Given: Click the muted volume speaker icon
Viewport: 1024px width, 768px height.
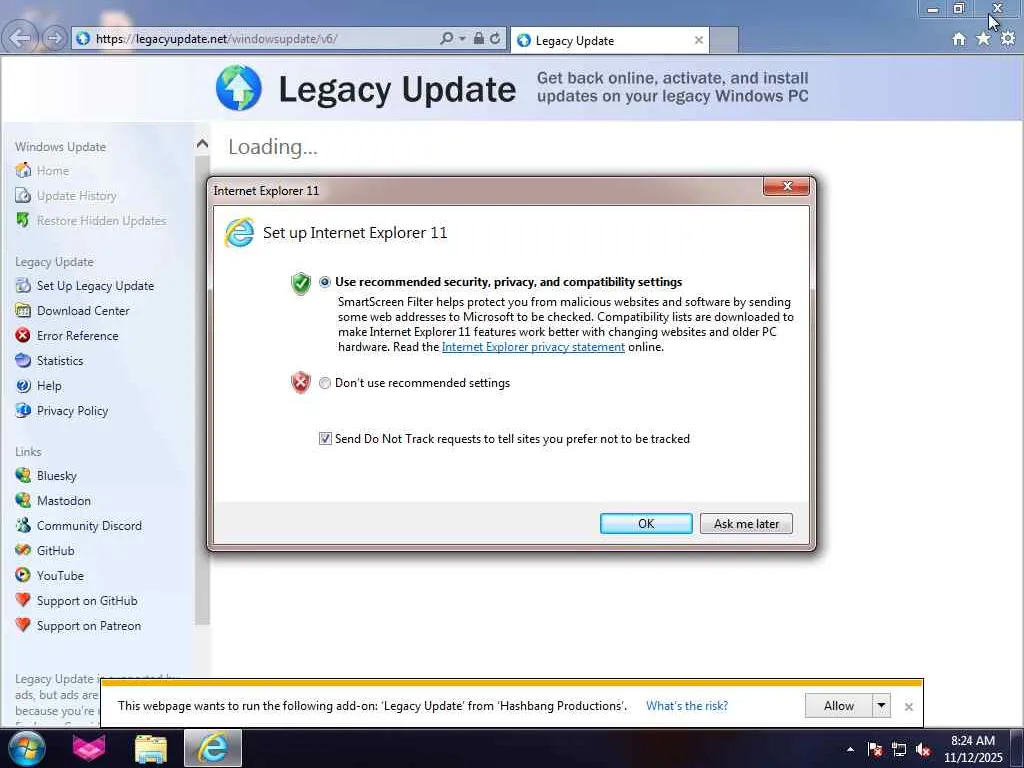Looking at the screenshot, I should [923, 750].
